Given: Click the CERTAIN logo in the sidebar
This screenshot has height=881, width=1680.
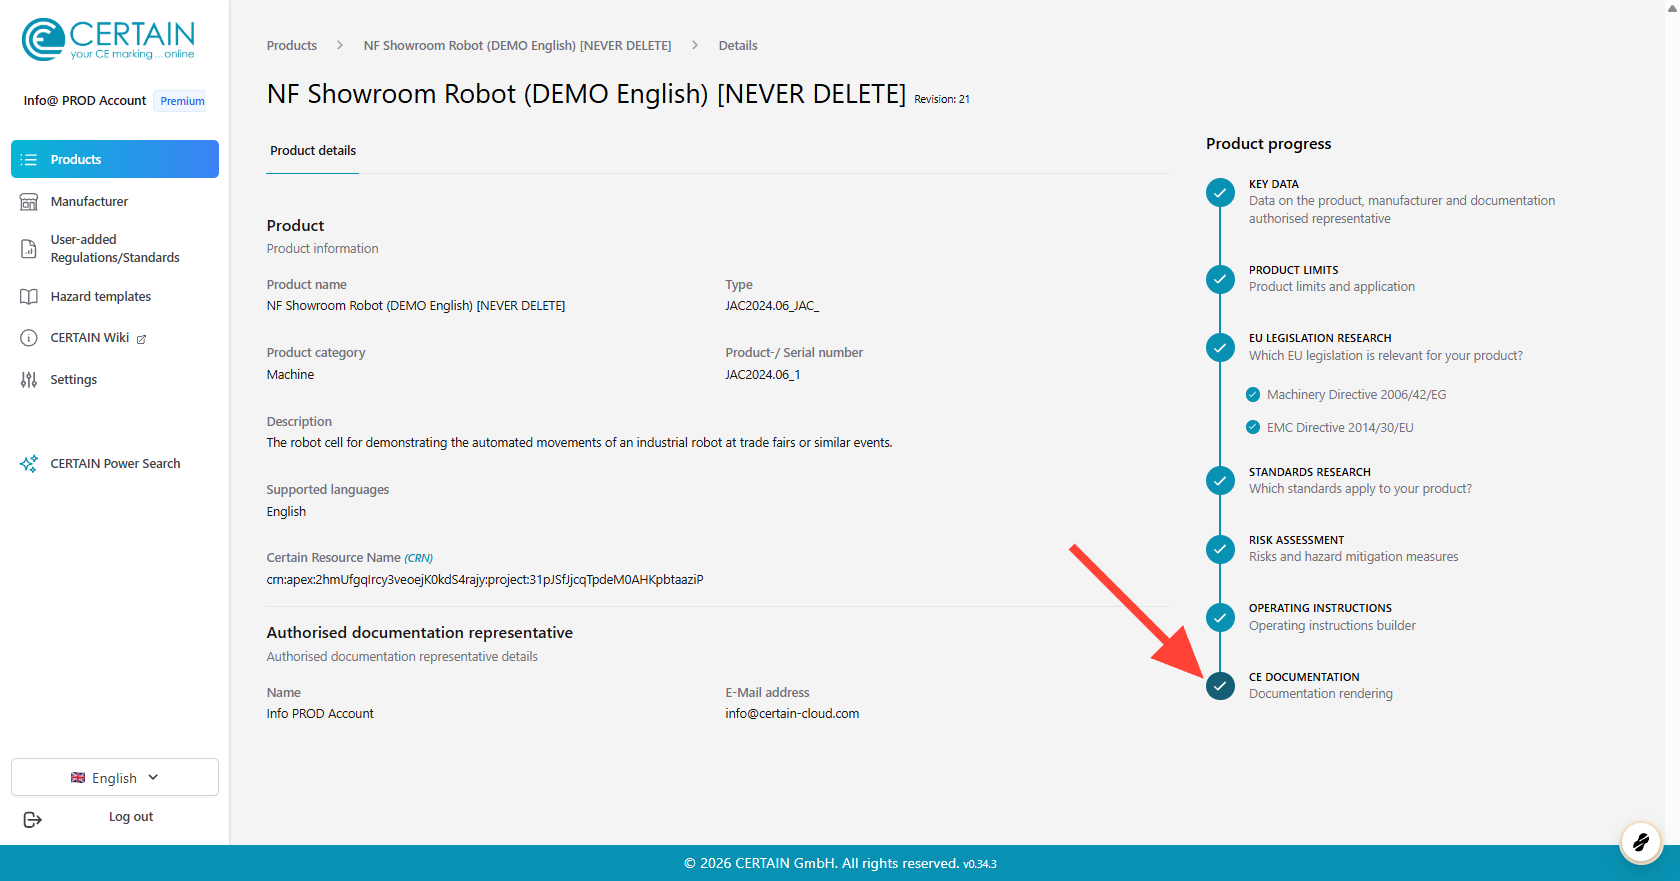Looking at the screenshot, I should click(x=108, y=40).
